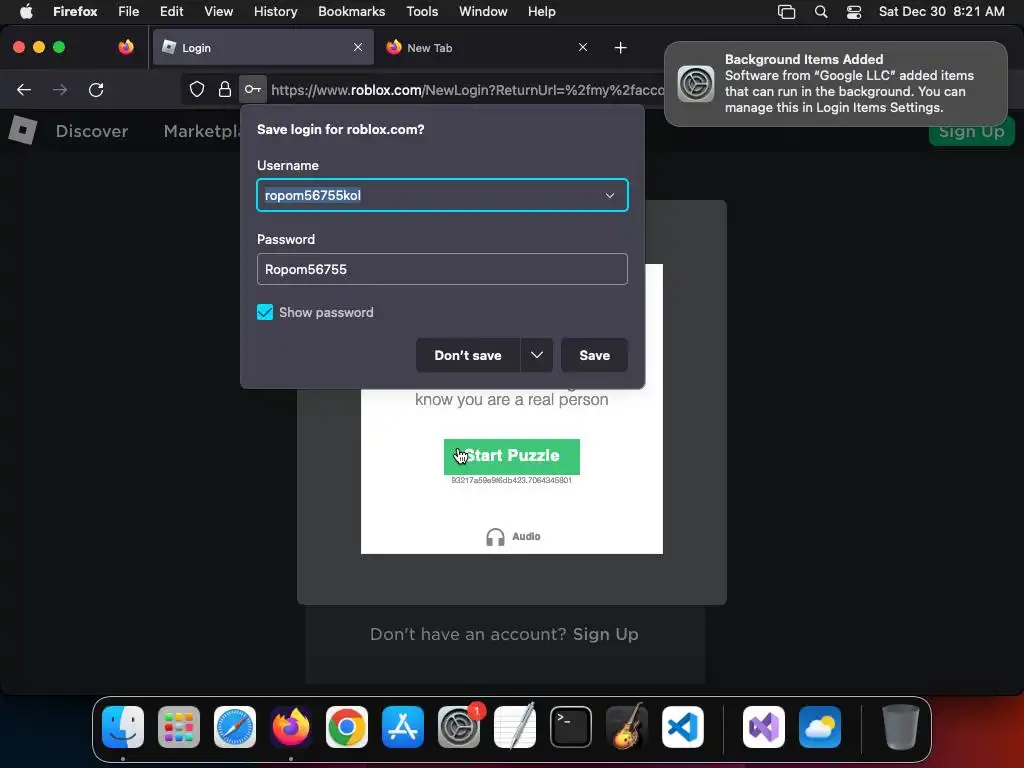
Task: Click Sign Up link below login box
Action: tap(605, 634)
